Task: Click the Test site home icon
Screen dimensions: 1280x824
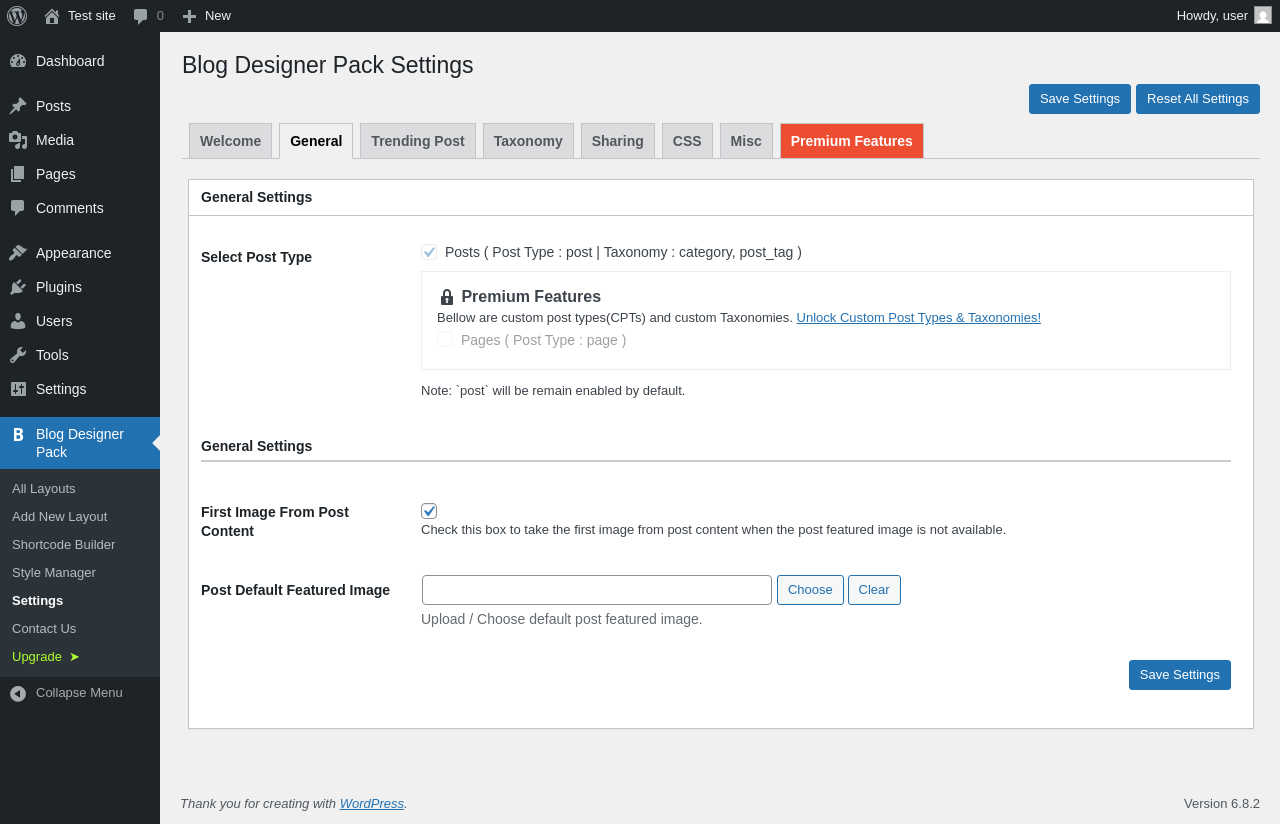Action: [52, 16]
